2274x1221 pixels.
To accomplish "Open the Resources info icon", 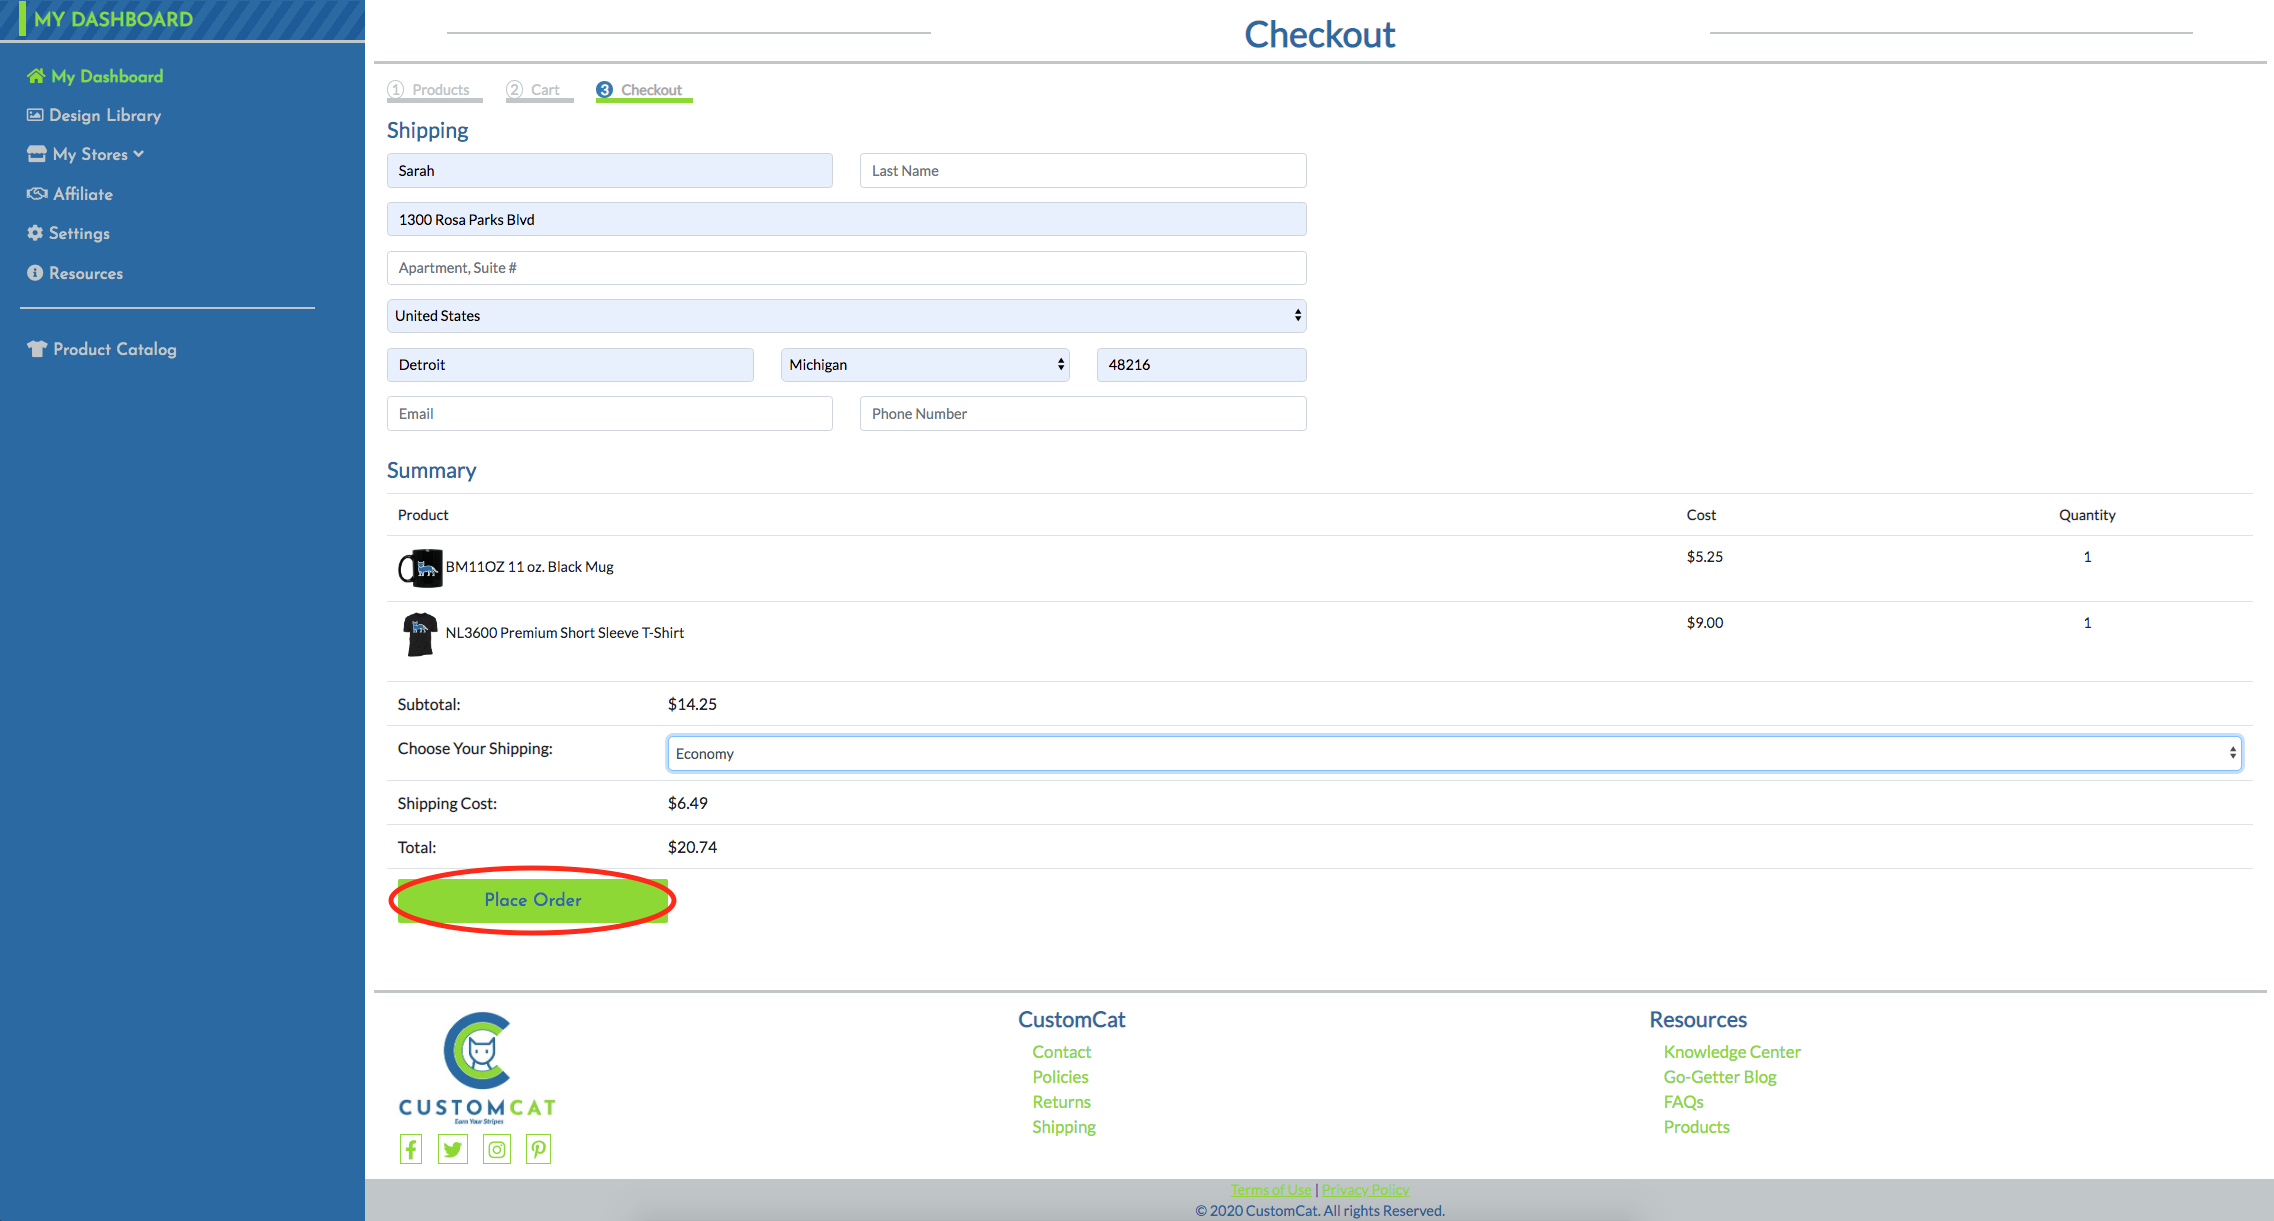I will [36, 272].
